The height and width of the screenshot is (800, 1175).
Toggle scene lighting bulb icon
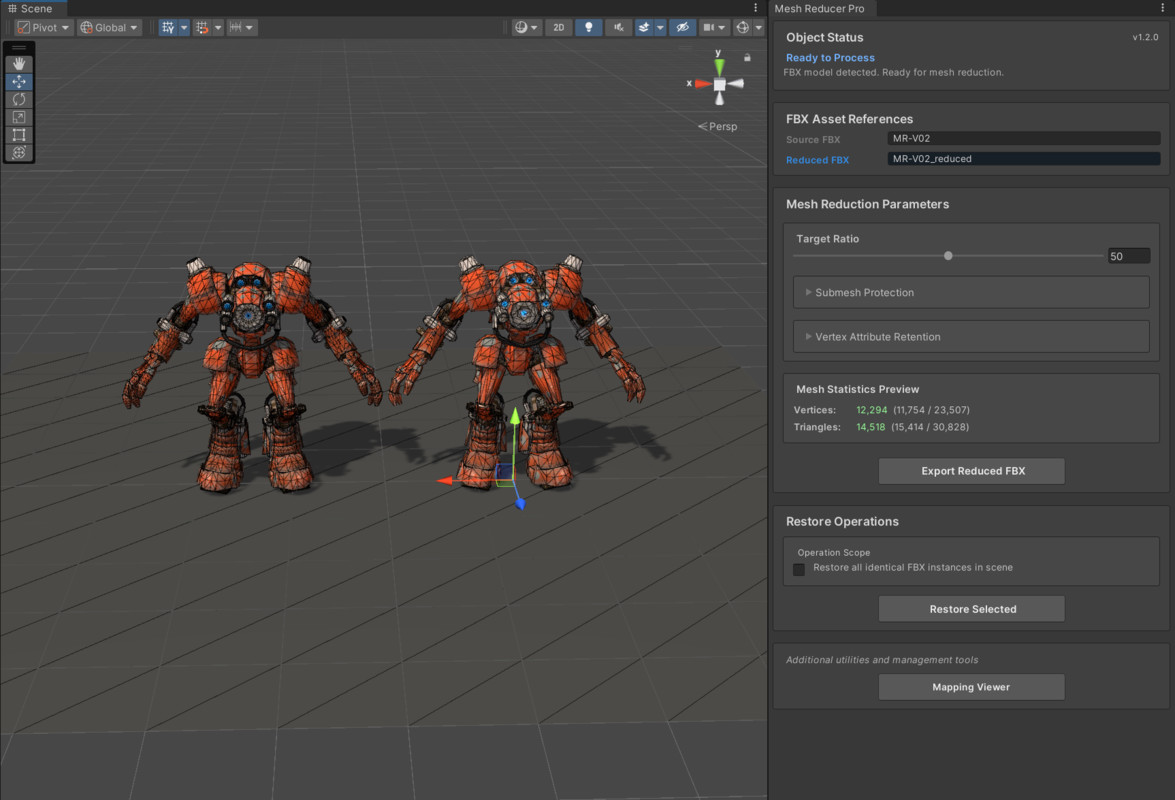pos(588,28)
